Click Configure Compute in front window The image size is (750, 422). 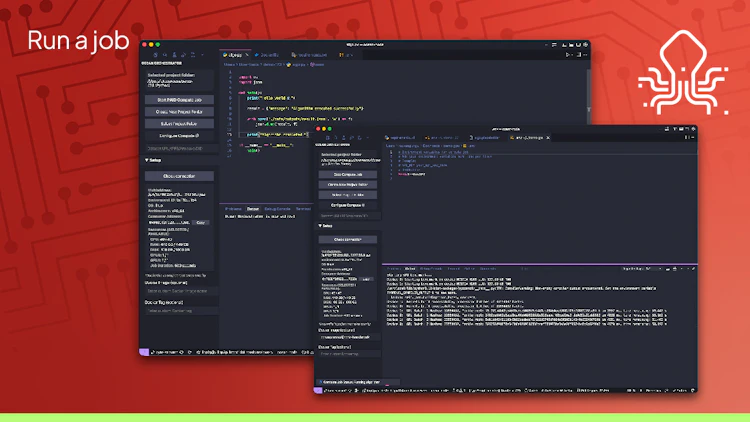point(348,205)
